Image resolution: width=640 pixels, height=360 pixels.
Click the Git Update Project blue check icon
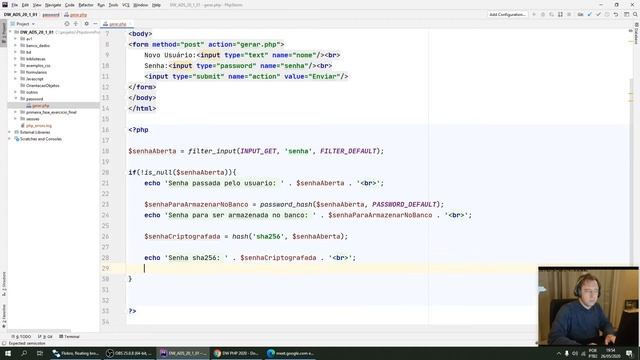(589, 14)
